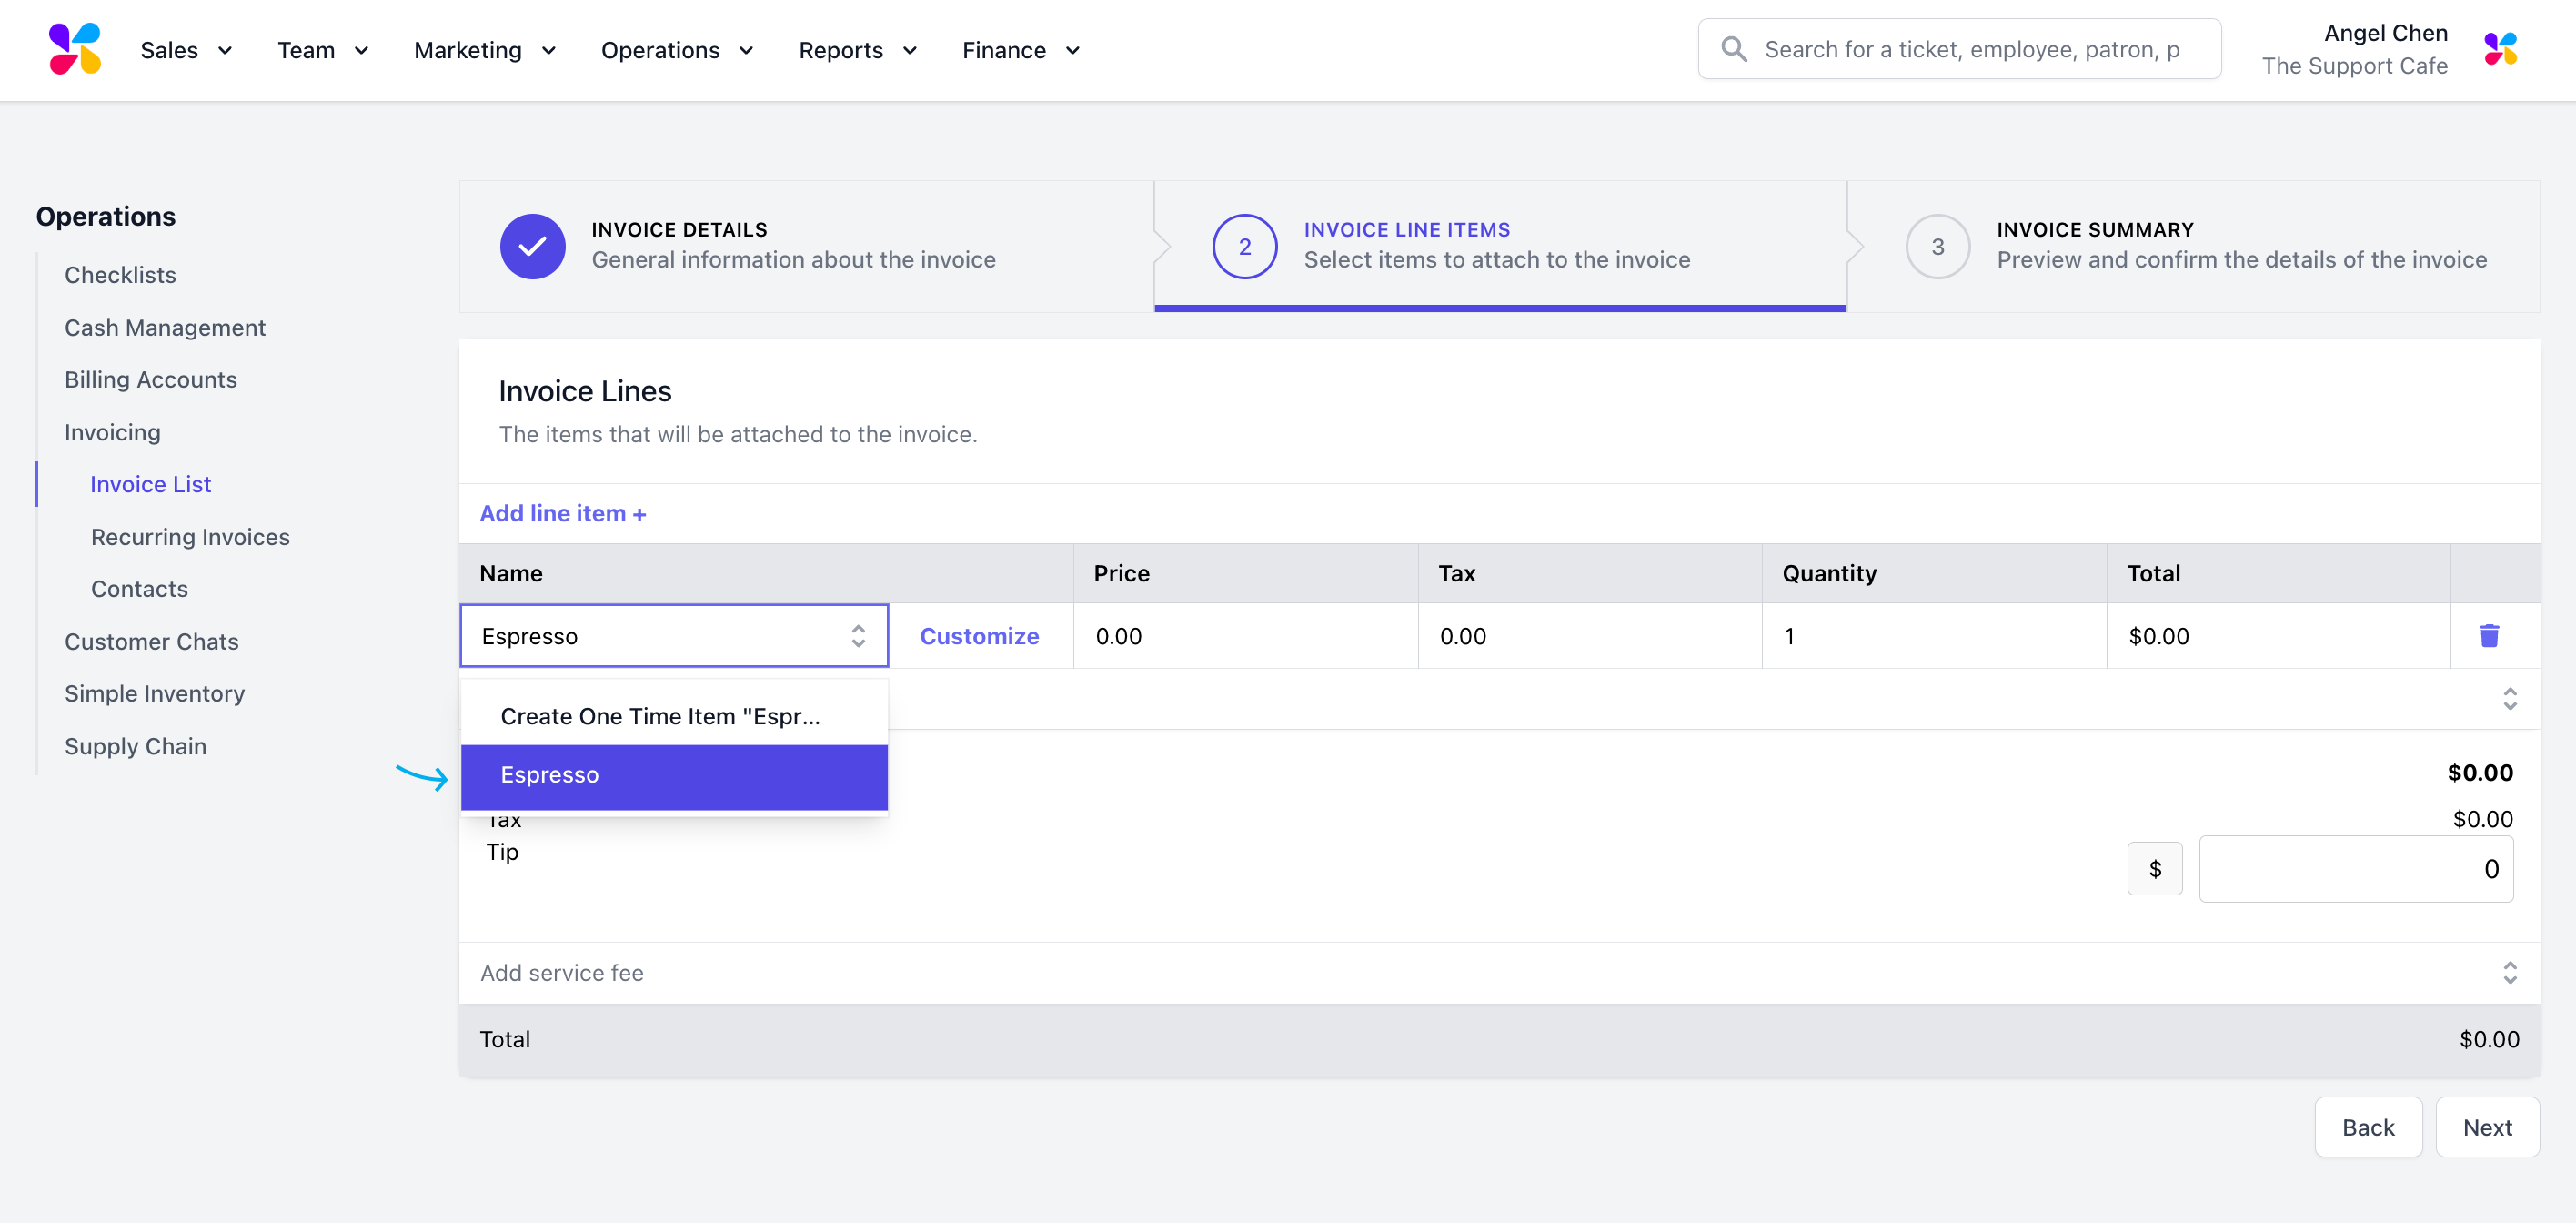This screenshot has height=1223, width=2576.
Task: Open Cash Management in sidebar
Action: (x=165, y=327)
